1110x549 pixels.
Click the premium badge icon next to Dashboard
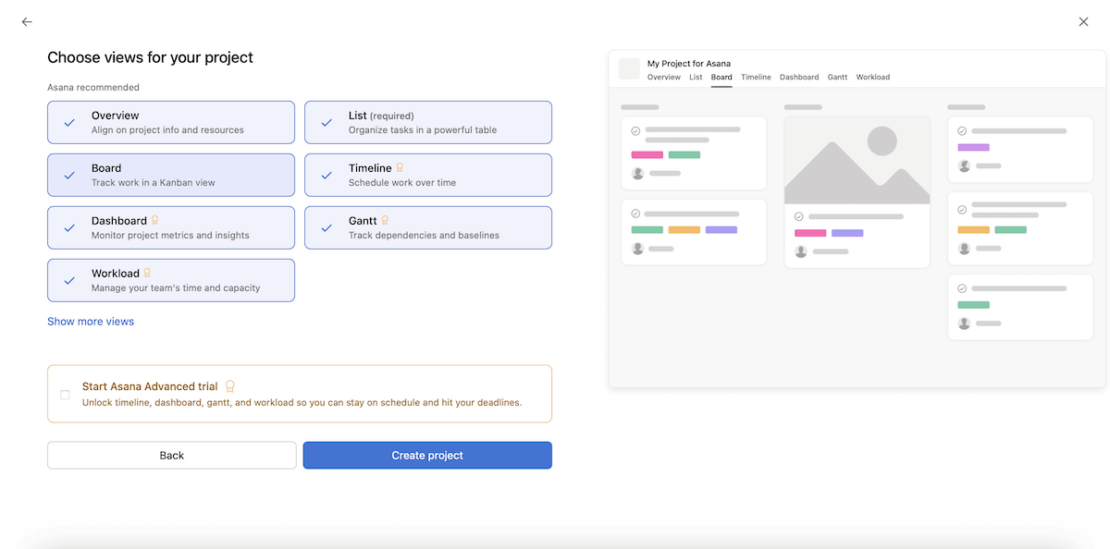154,221
